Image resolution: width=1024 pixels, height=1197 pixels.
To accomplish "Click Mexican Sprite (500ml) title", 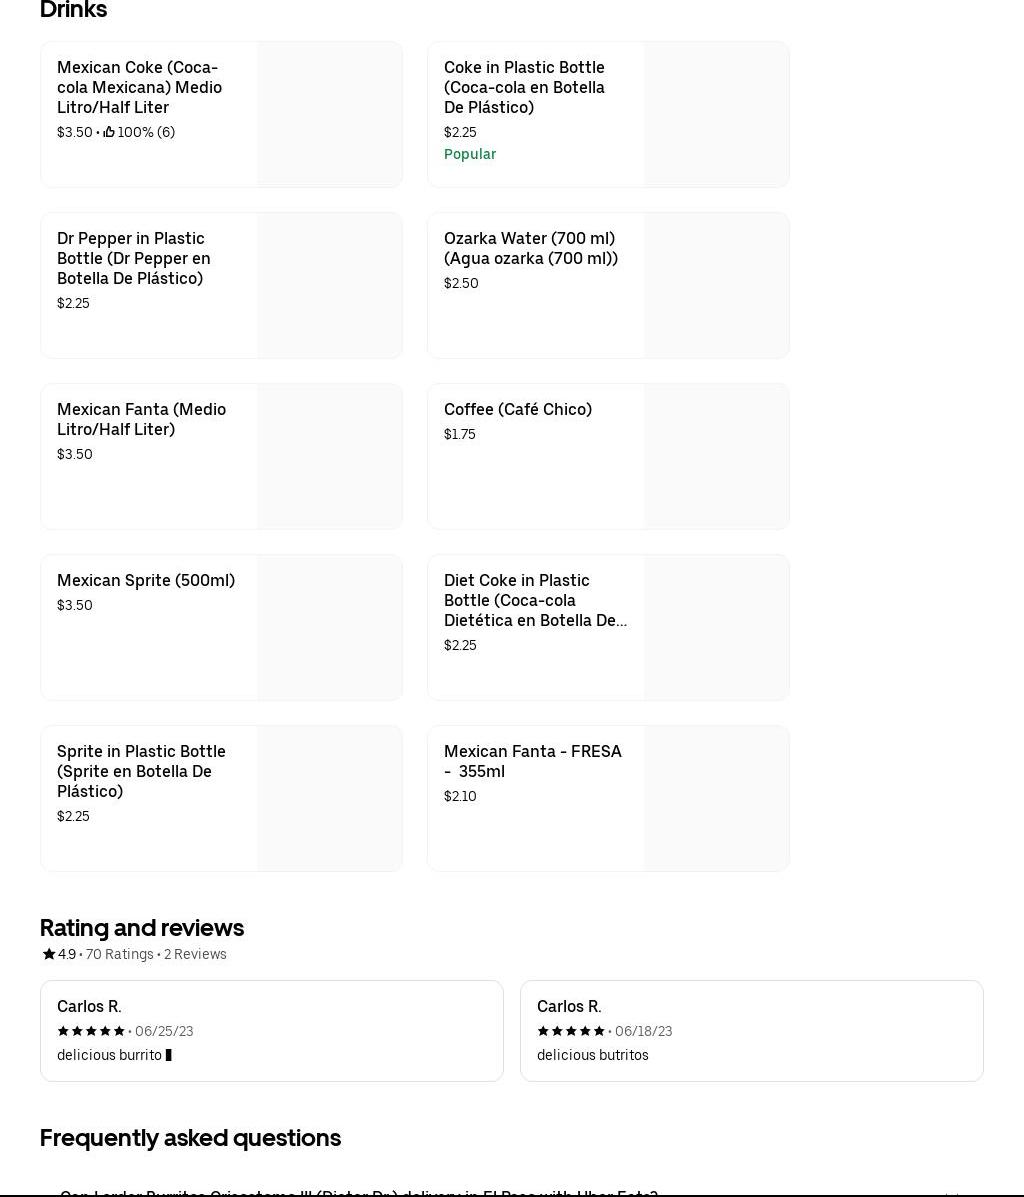I will pyautogui.click(x=146, y=581).
